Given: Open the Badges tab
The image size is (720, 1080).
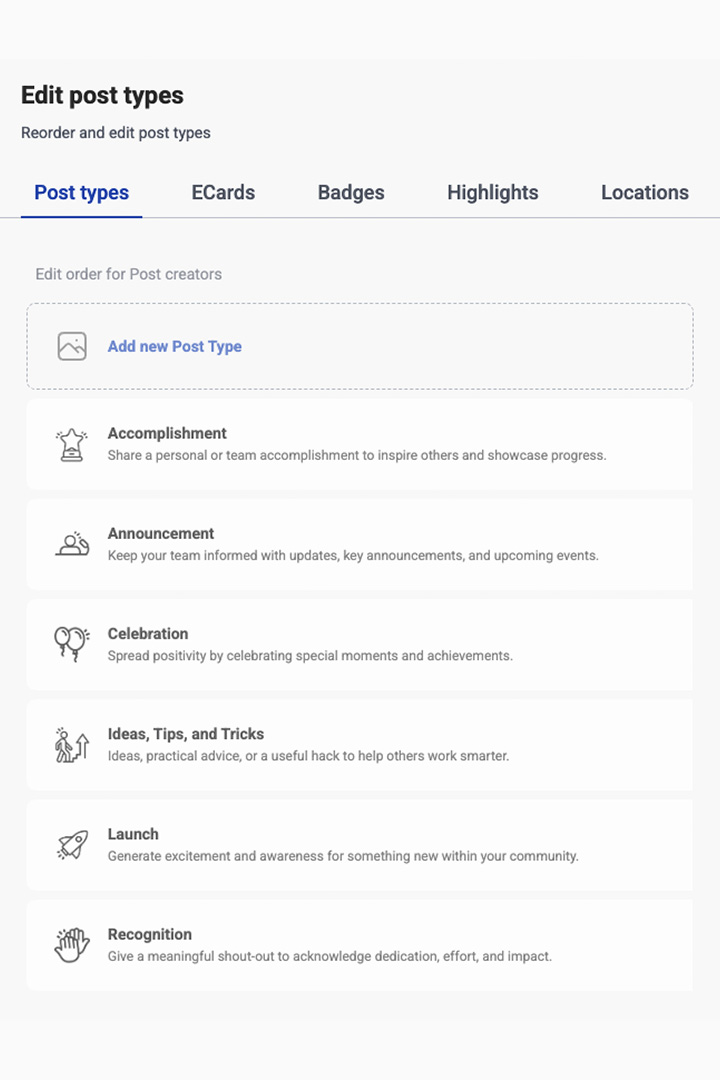Looking at the screenshot, I should pyautogui.click(x=351, y=192).
